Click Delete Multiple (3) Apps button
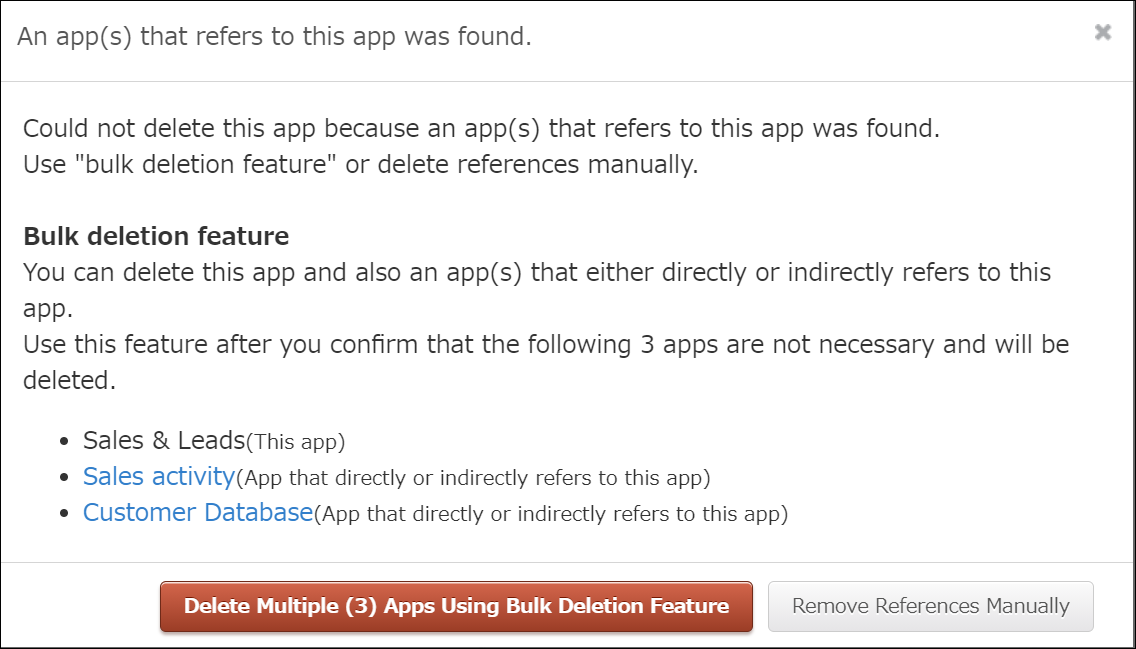The height and width of the screenshot is (649, 1136). [456, 606]
